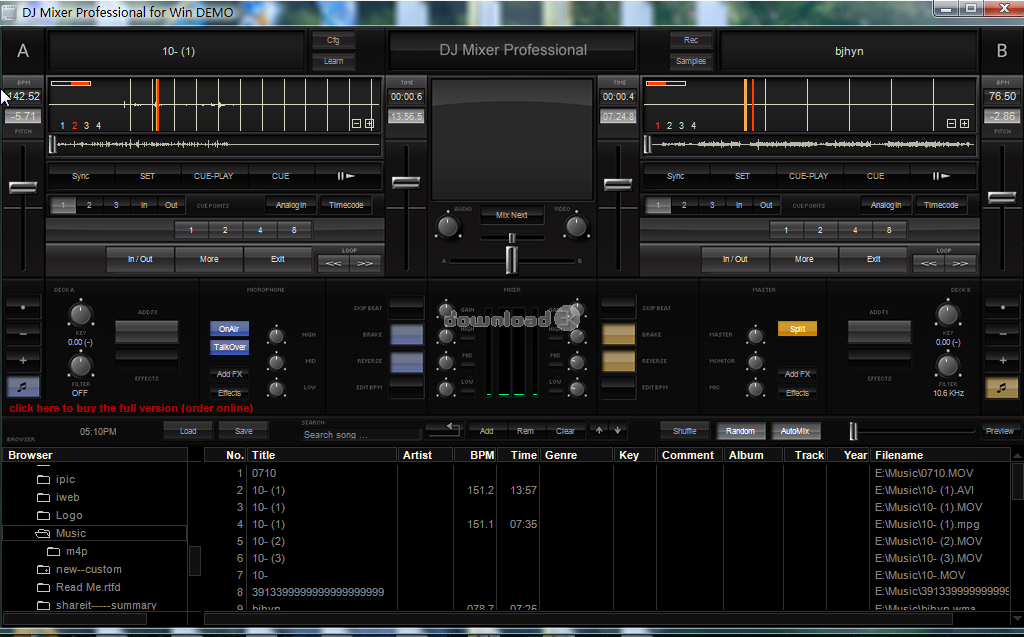
Task: Click deck A dot button on left edge
Action: tap(23, 306)
